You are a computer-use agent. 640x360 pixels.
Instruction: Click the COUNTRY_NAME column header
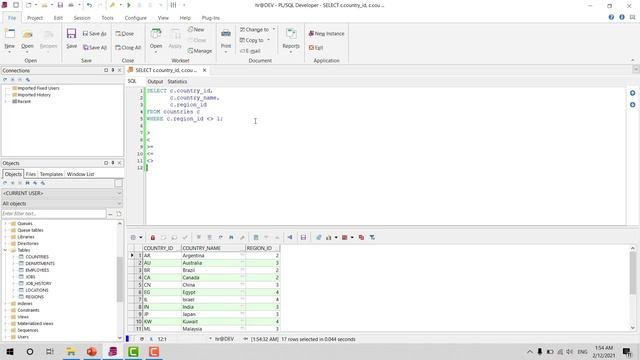click(213, 248)
